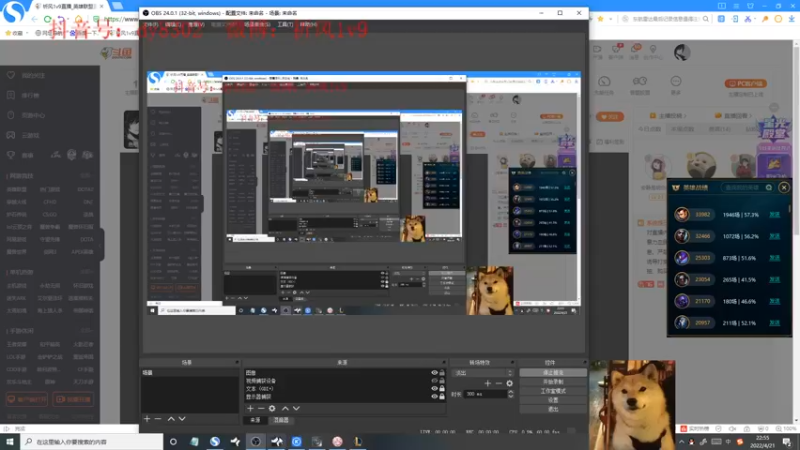Image resolution: width=800 pixels, height=450 pixels.
Task: Open transition properties gear icon
Action: [509, 383]
